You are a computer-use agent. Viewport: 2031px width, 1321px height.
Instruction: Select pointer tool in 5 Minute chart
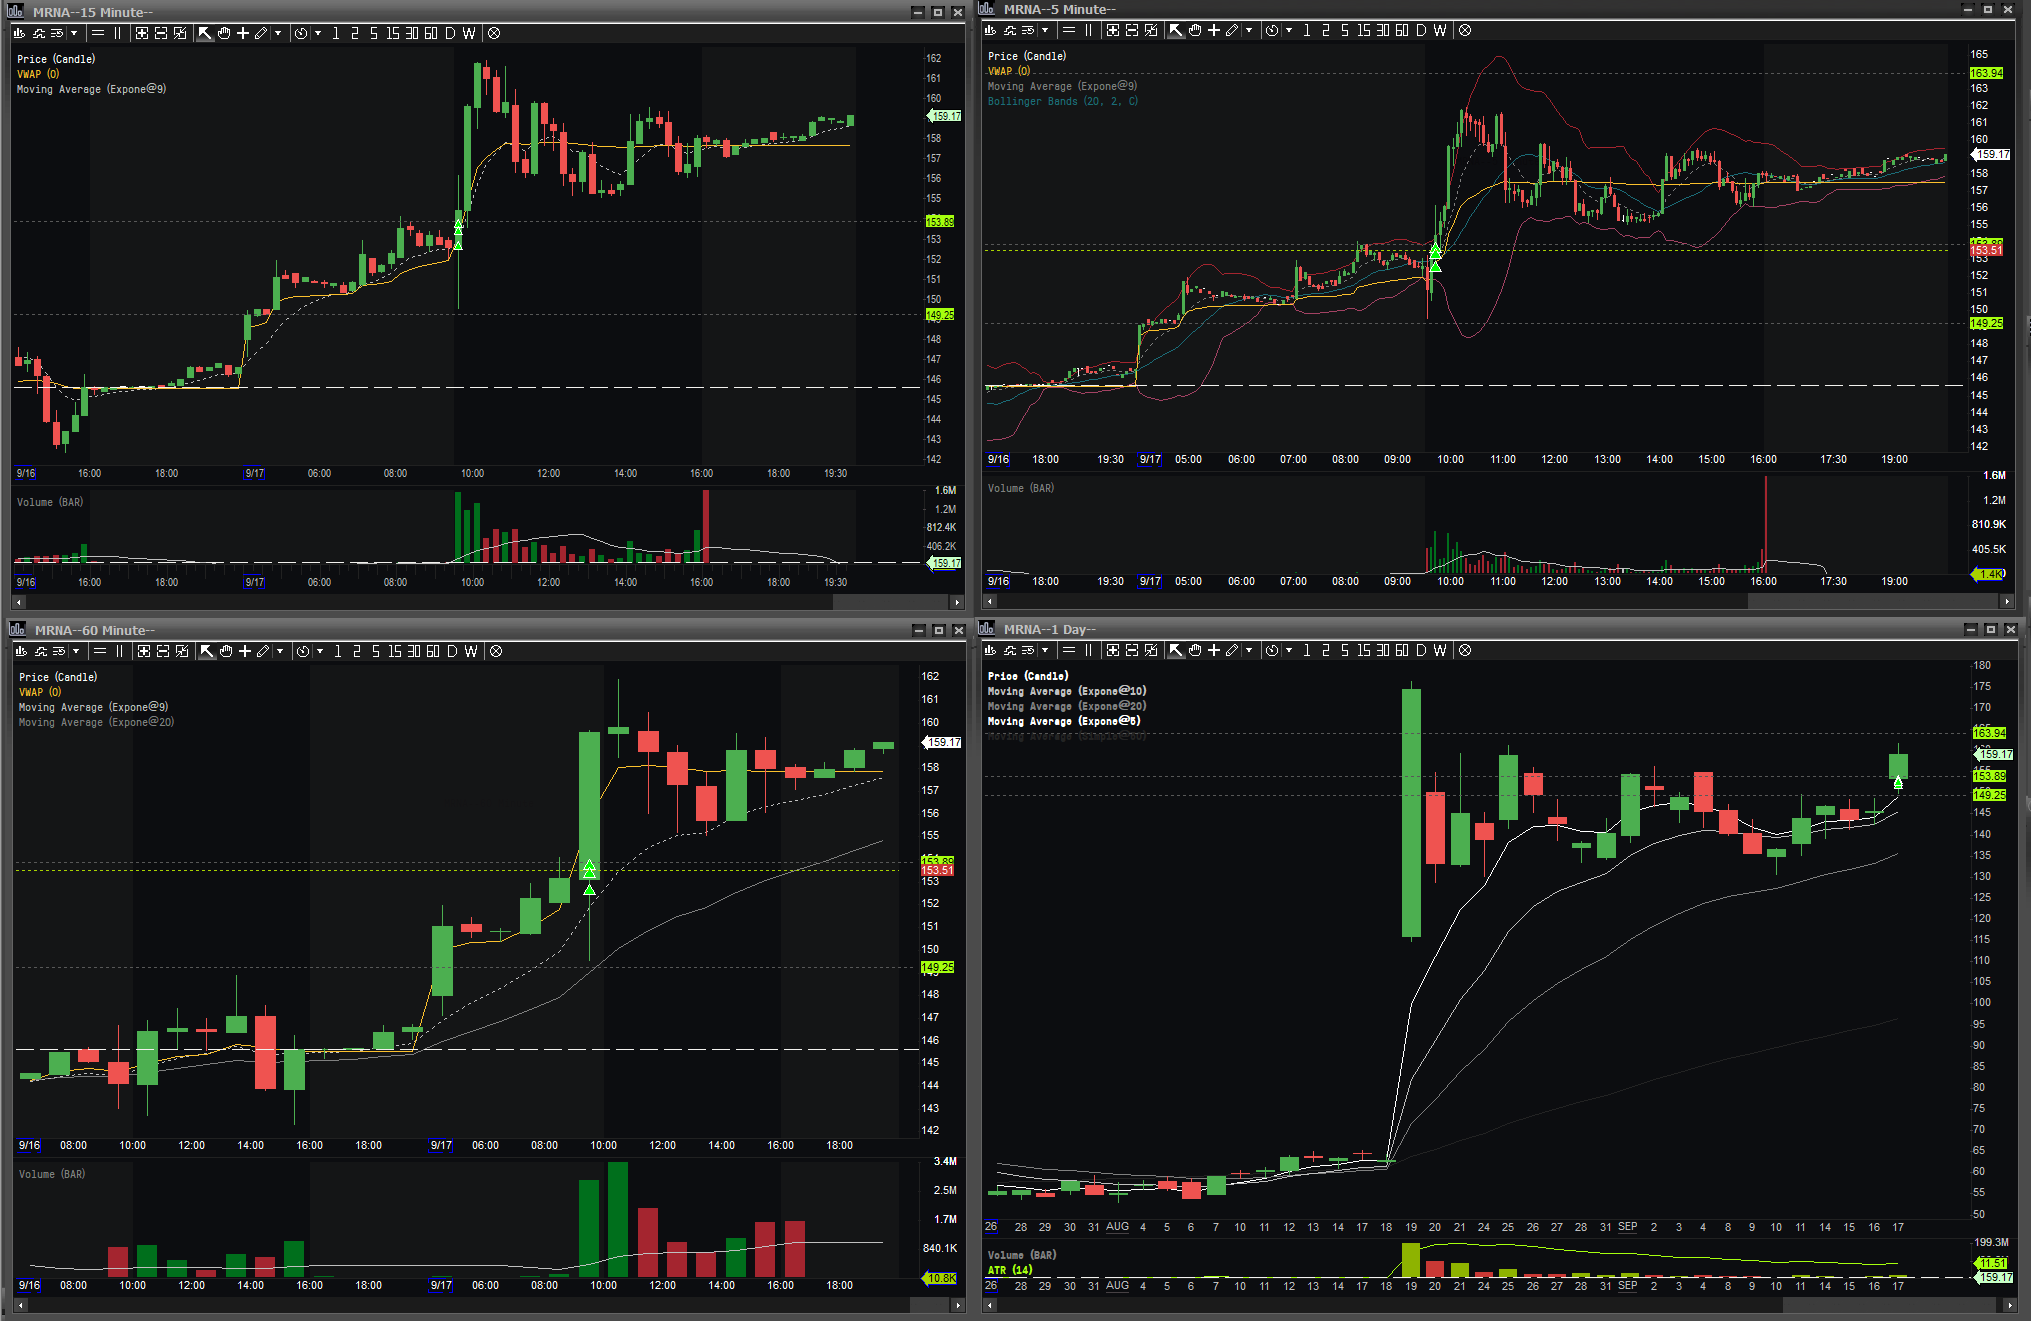[x=1176, y=30]
